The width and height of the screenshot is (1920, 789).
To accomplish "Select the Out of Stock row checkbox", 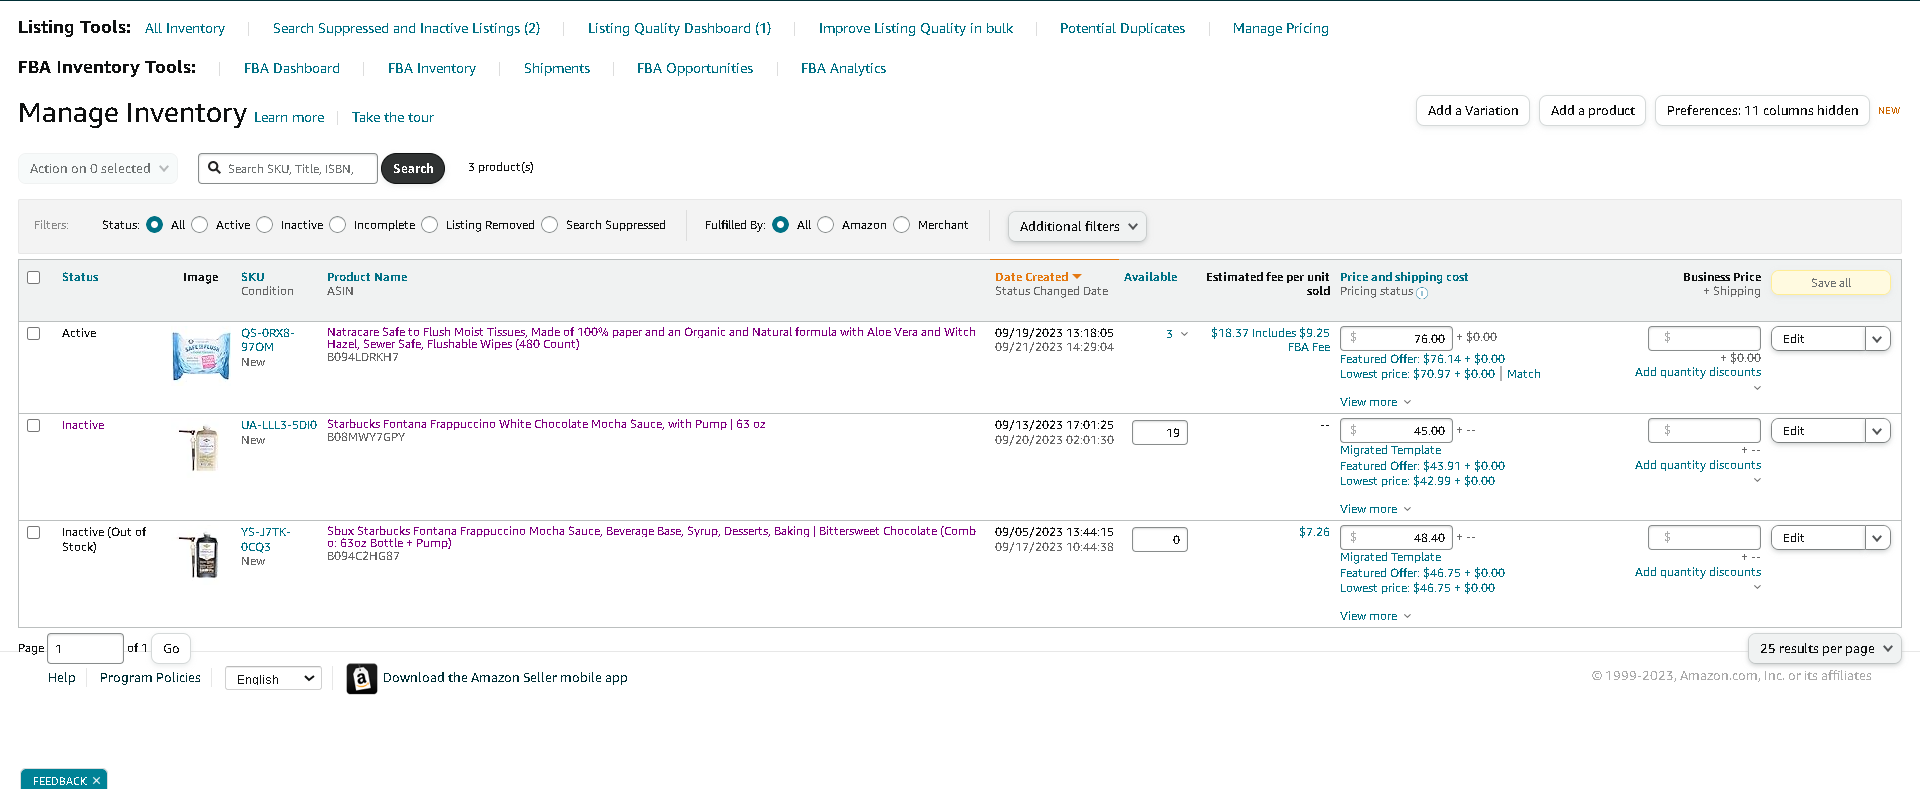I will [x=34, y=533].
